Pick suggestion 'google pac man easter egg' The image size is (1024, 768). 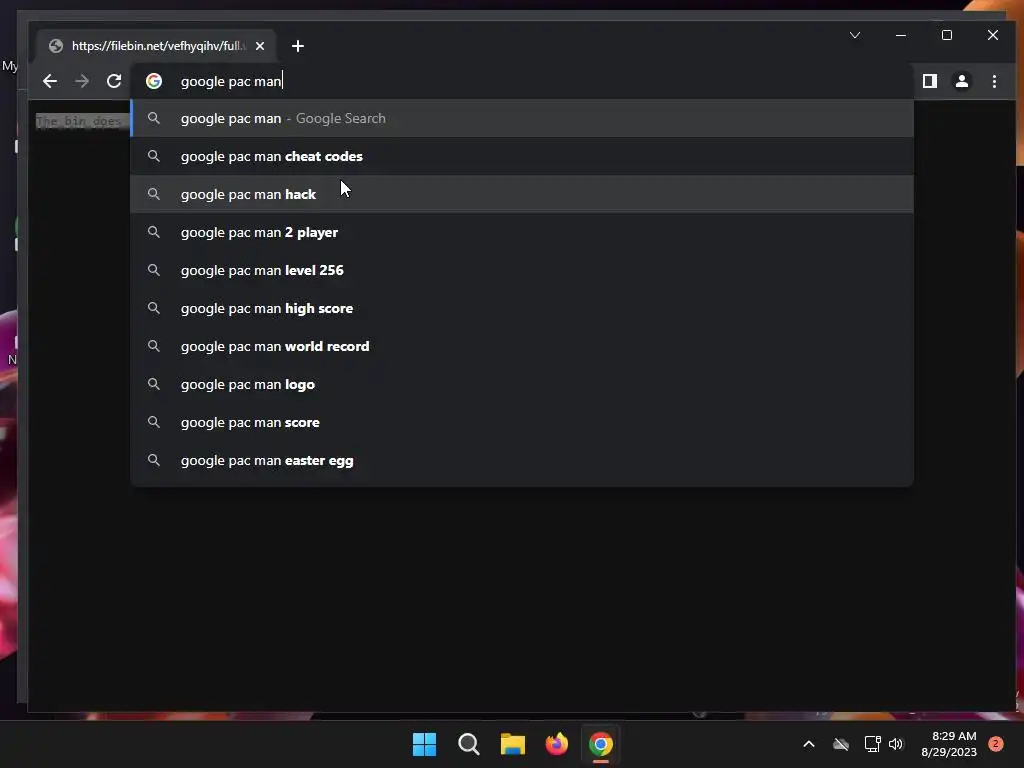pos(522,460)
